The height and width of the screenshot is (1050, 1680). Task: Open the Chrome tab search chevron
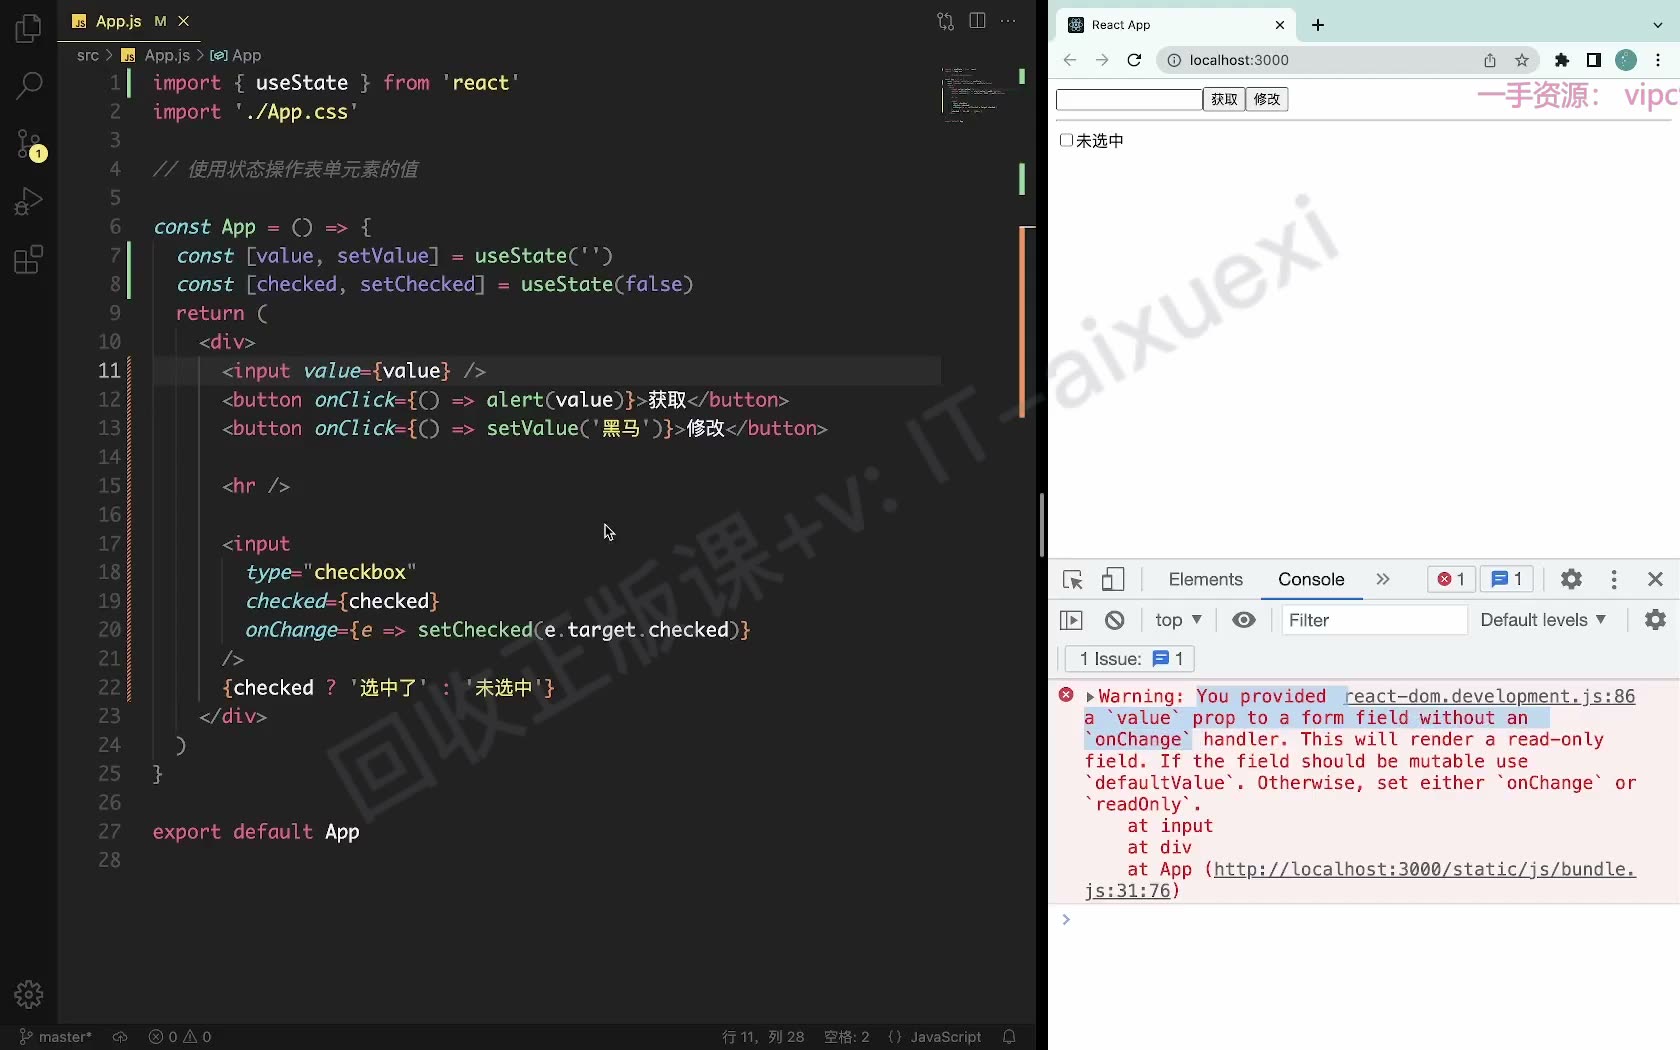point(1657,25)
